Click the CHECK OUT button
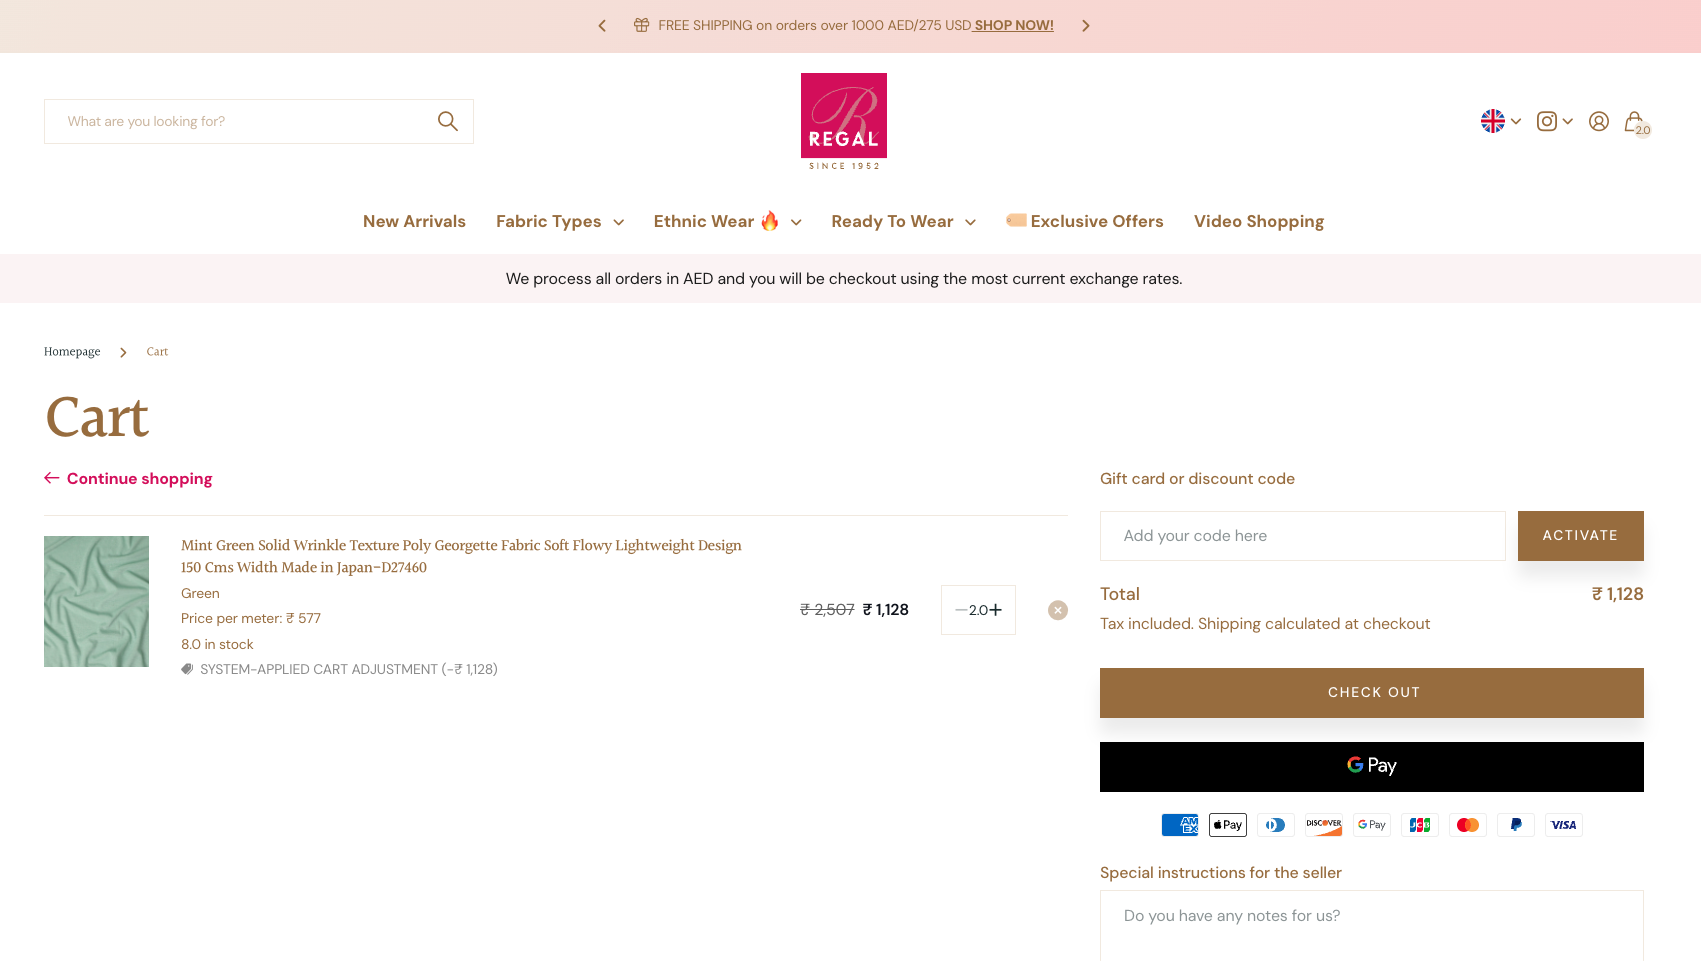The height and width of the screenshot is (961, 1701). pyautogui.click(x=1372, y=693)
